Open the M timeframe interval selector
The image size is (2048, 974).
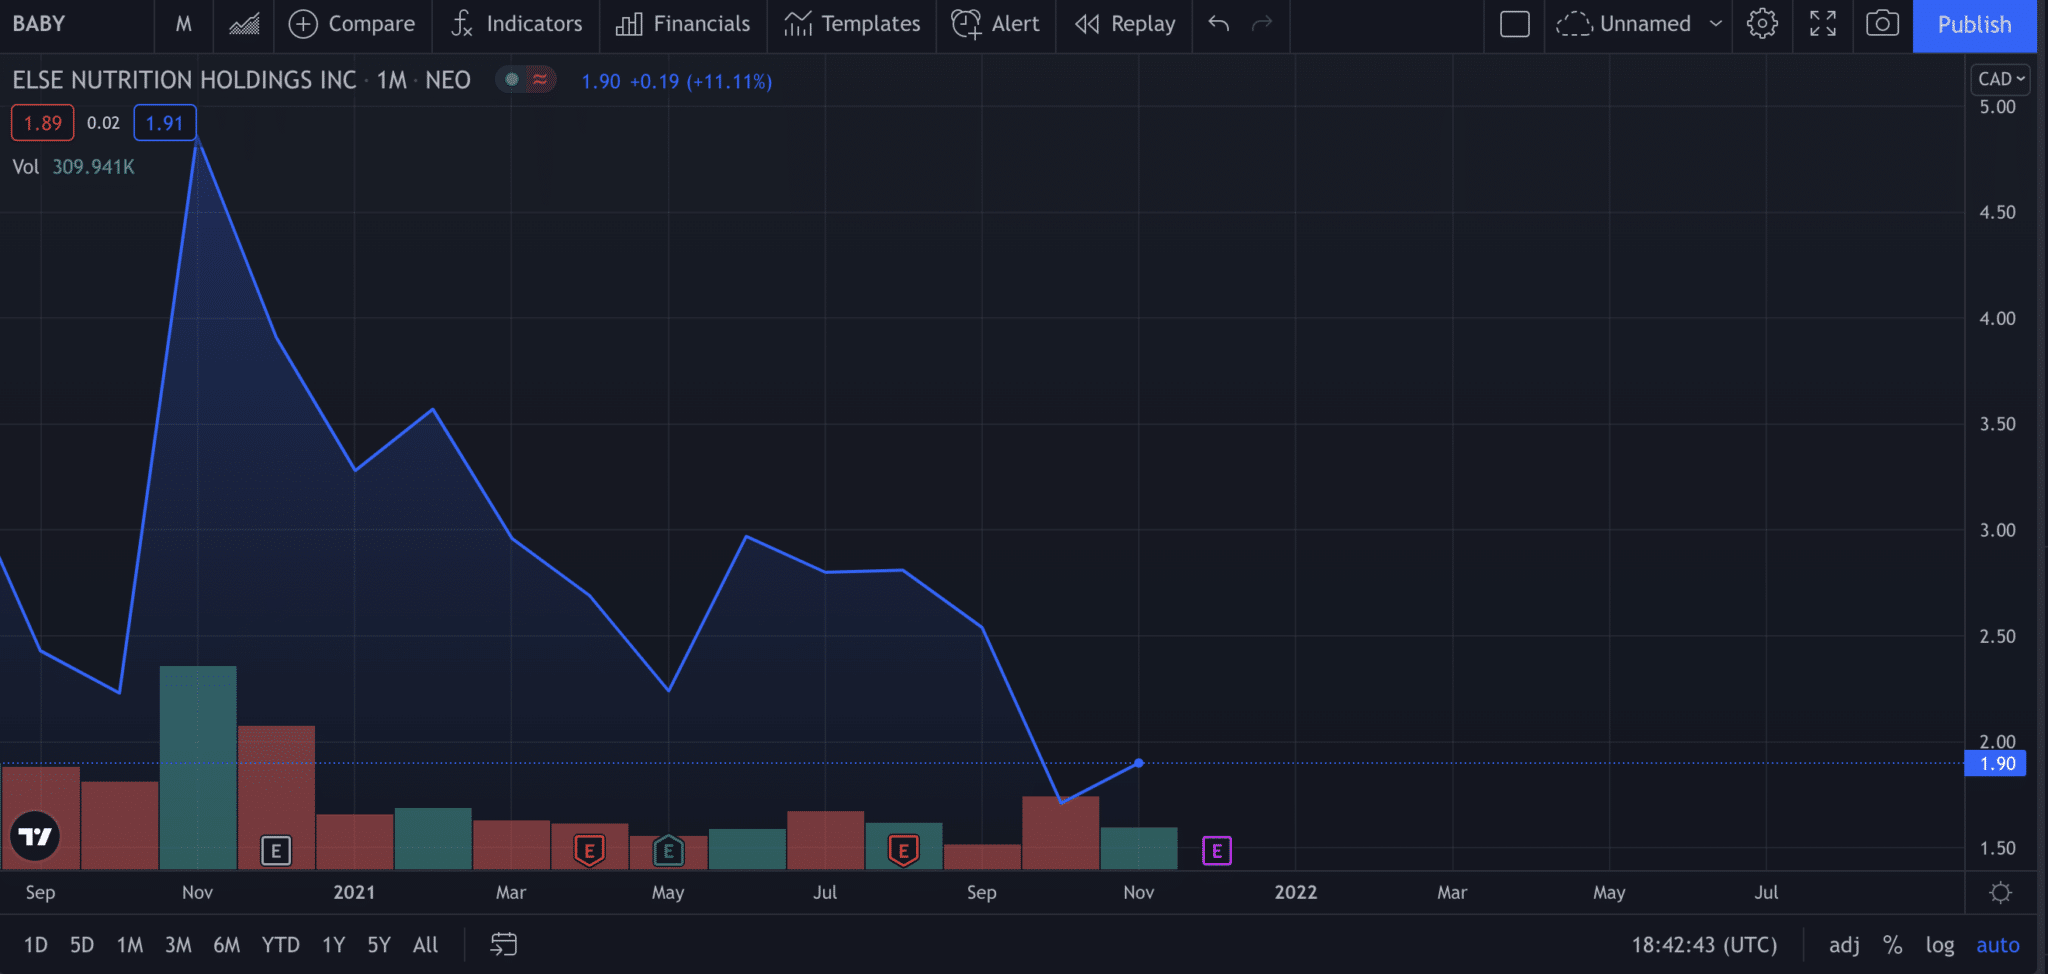click(183, 24)
